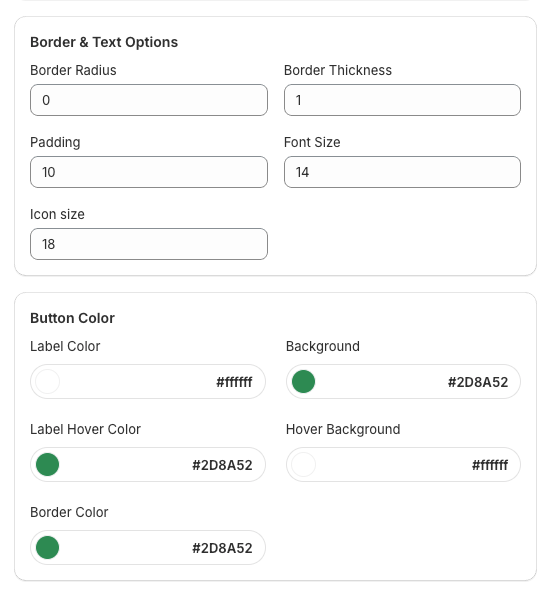Click the Icon size label
549x594 pixels.
point(57,214)
